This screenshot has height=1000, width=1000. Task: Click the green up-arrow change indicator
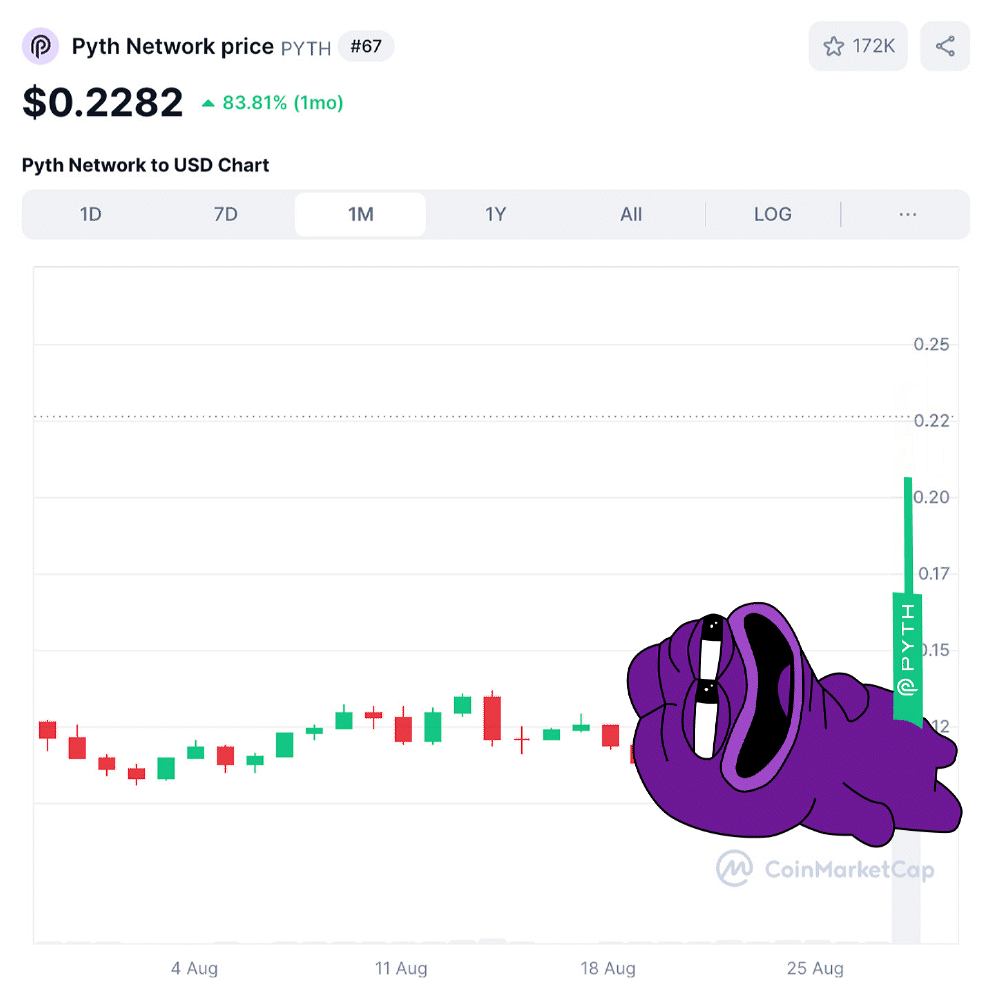[x=208, y=103]
